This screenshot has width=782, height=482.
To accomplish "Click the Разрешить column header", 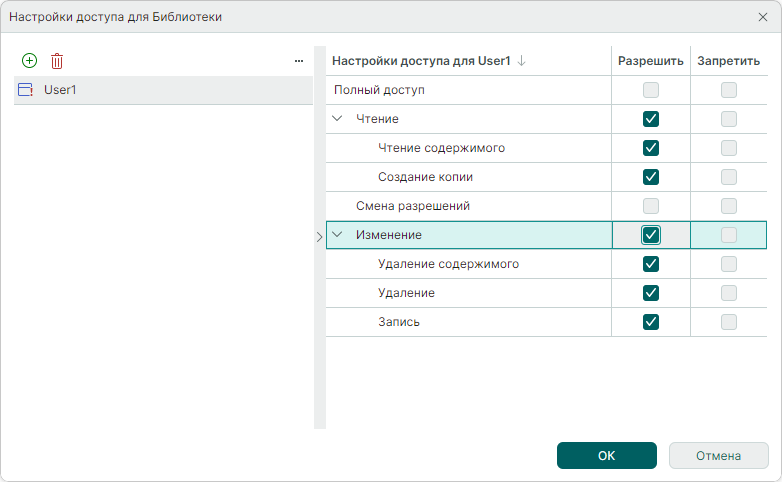I will (650, 61).
